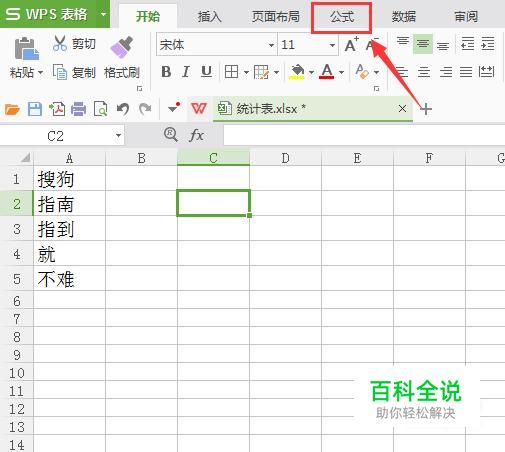Screen dimensions: 505x452
Task: Click the Paste clipboard icon
Action: (x=26, y=49)
